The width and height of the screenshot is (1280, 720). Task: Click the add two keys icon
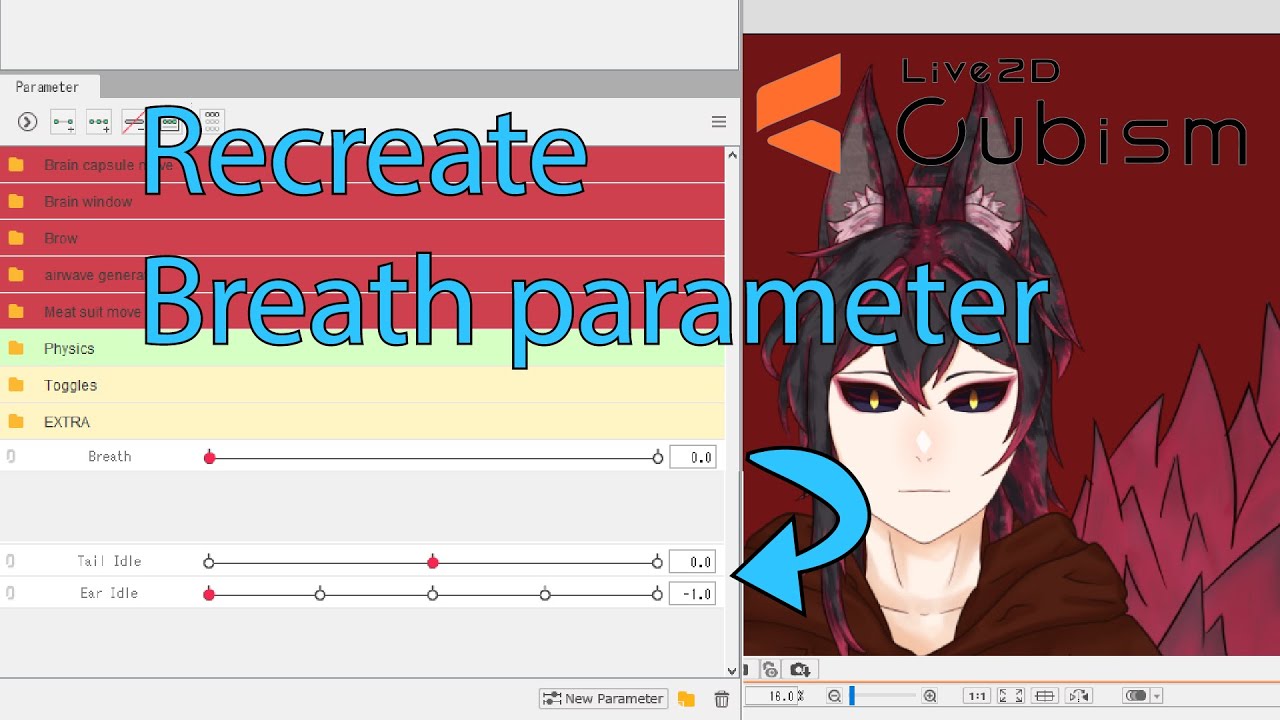(63, 122)
